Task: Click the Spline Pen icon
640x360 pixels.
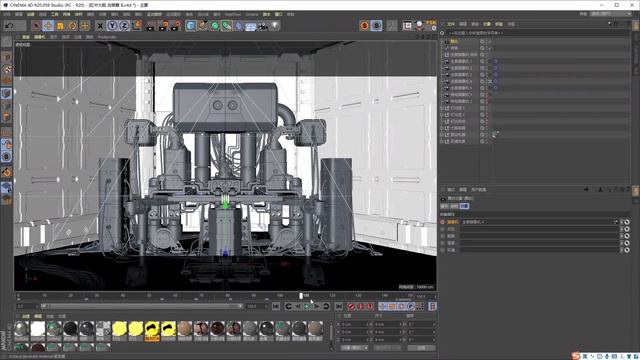Action: tap(203, 26)
